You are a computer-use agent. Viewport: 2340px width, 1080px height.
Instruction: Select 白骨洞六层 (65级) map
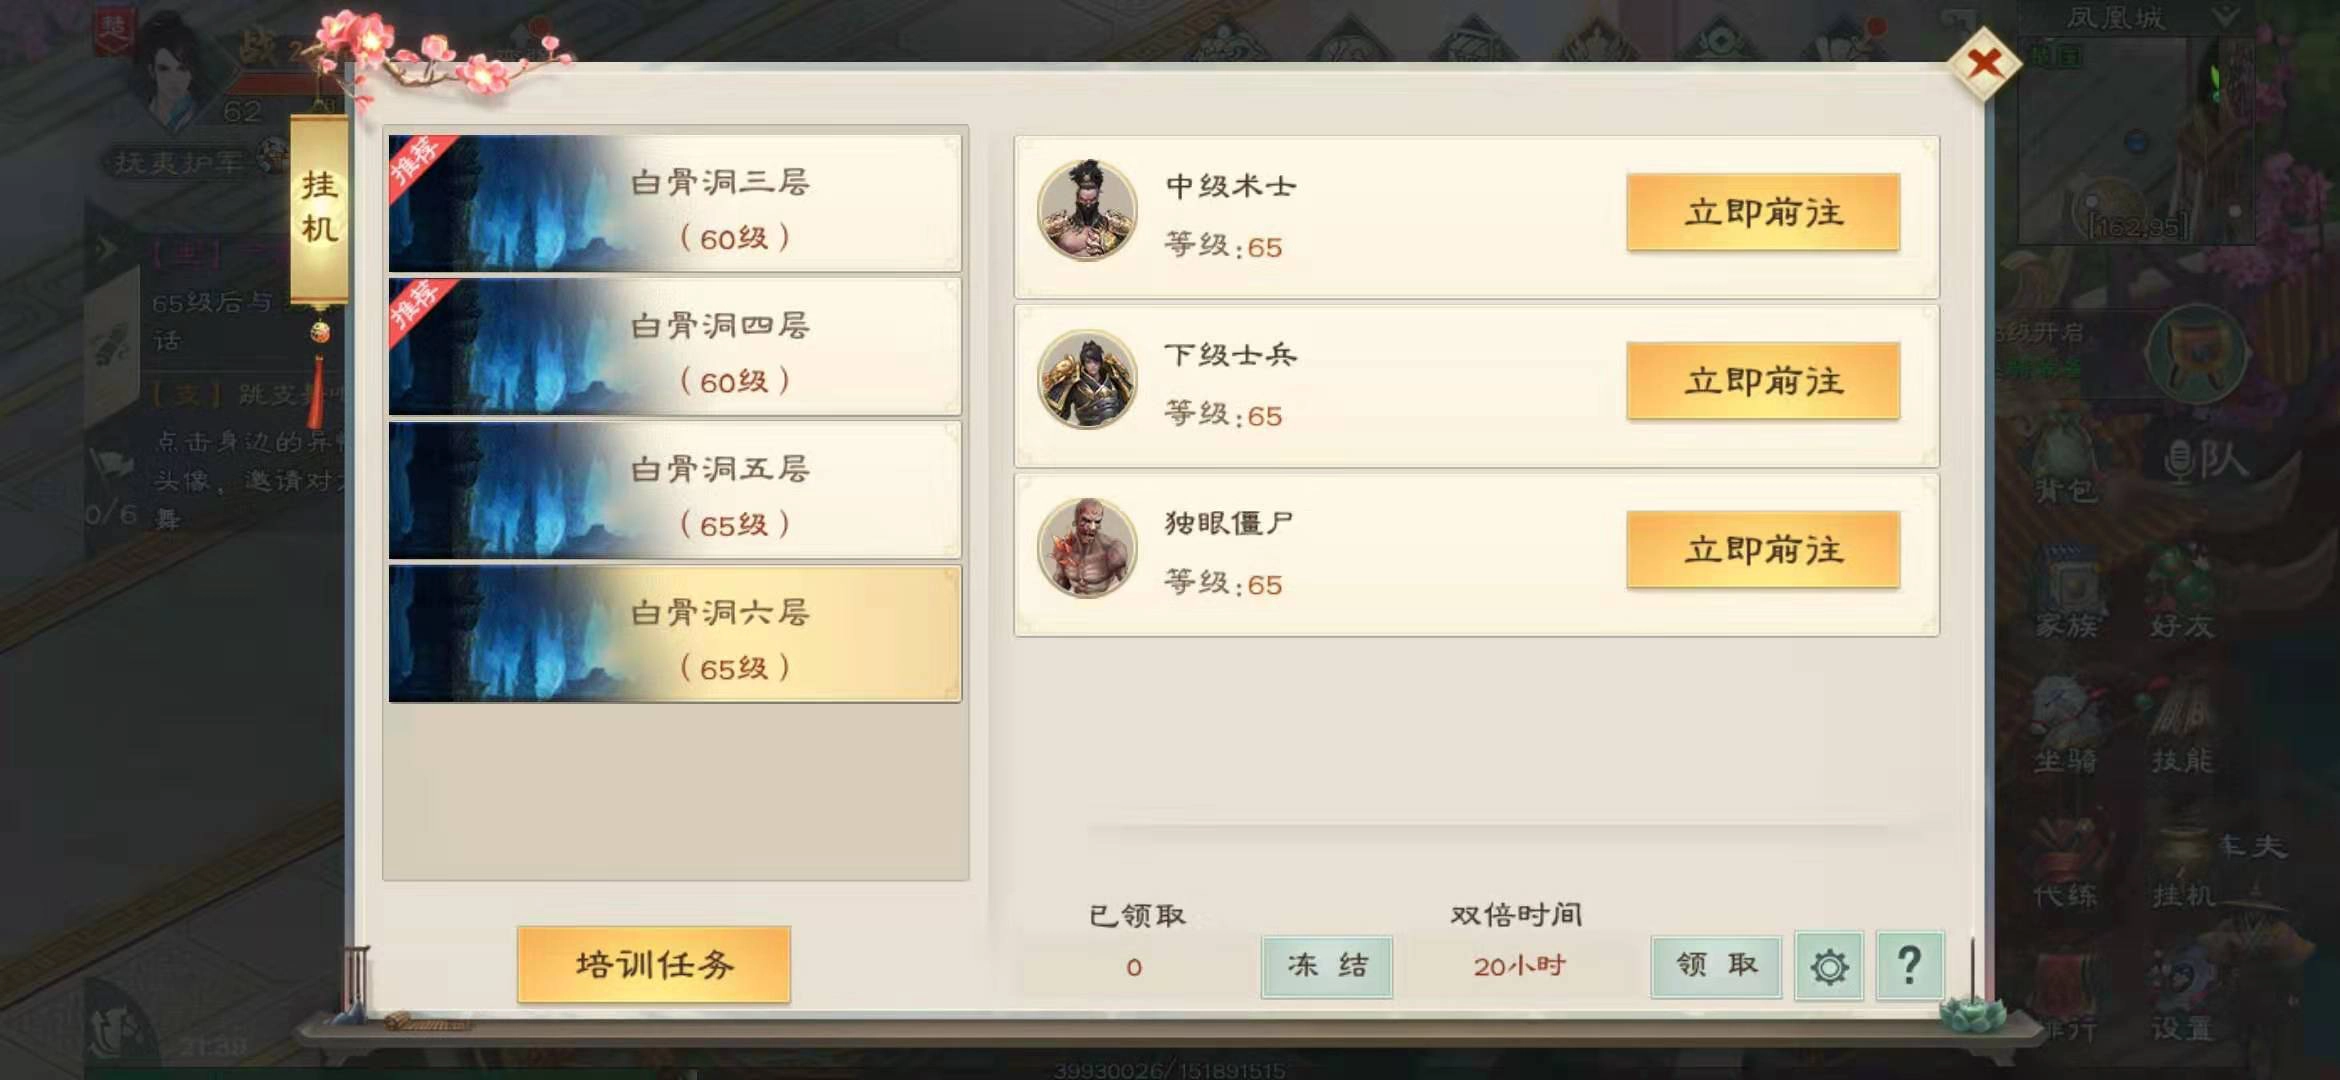pyautogui.click(x=675, y=634)
